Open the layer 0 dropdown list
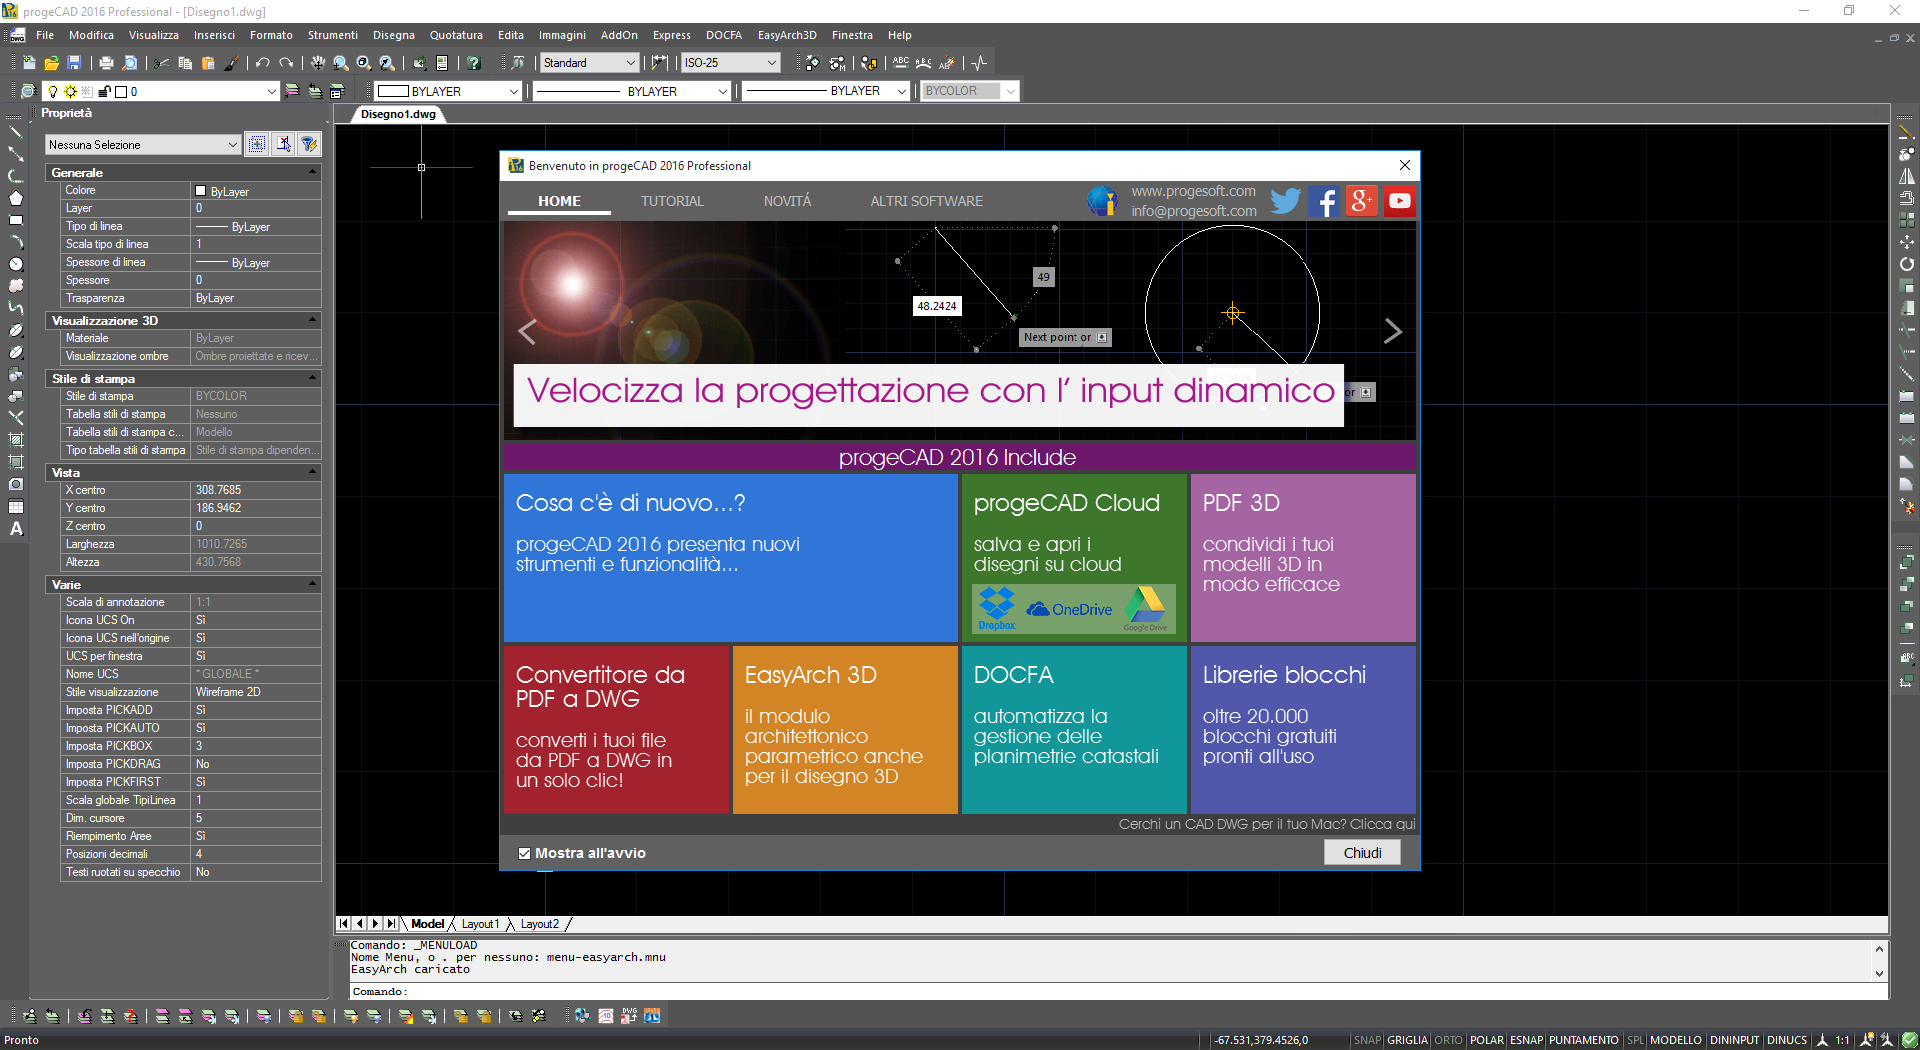 click(161, 91)
